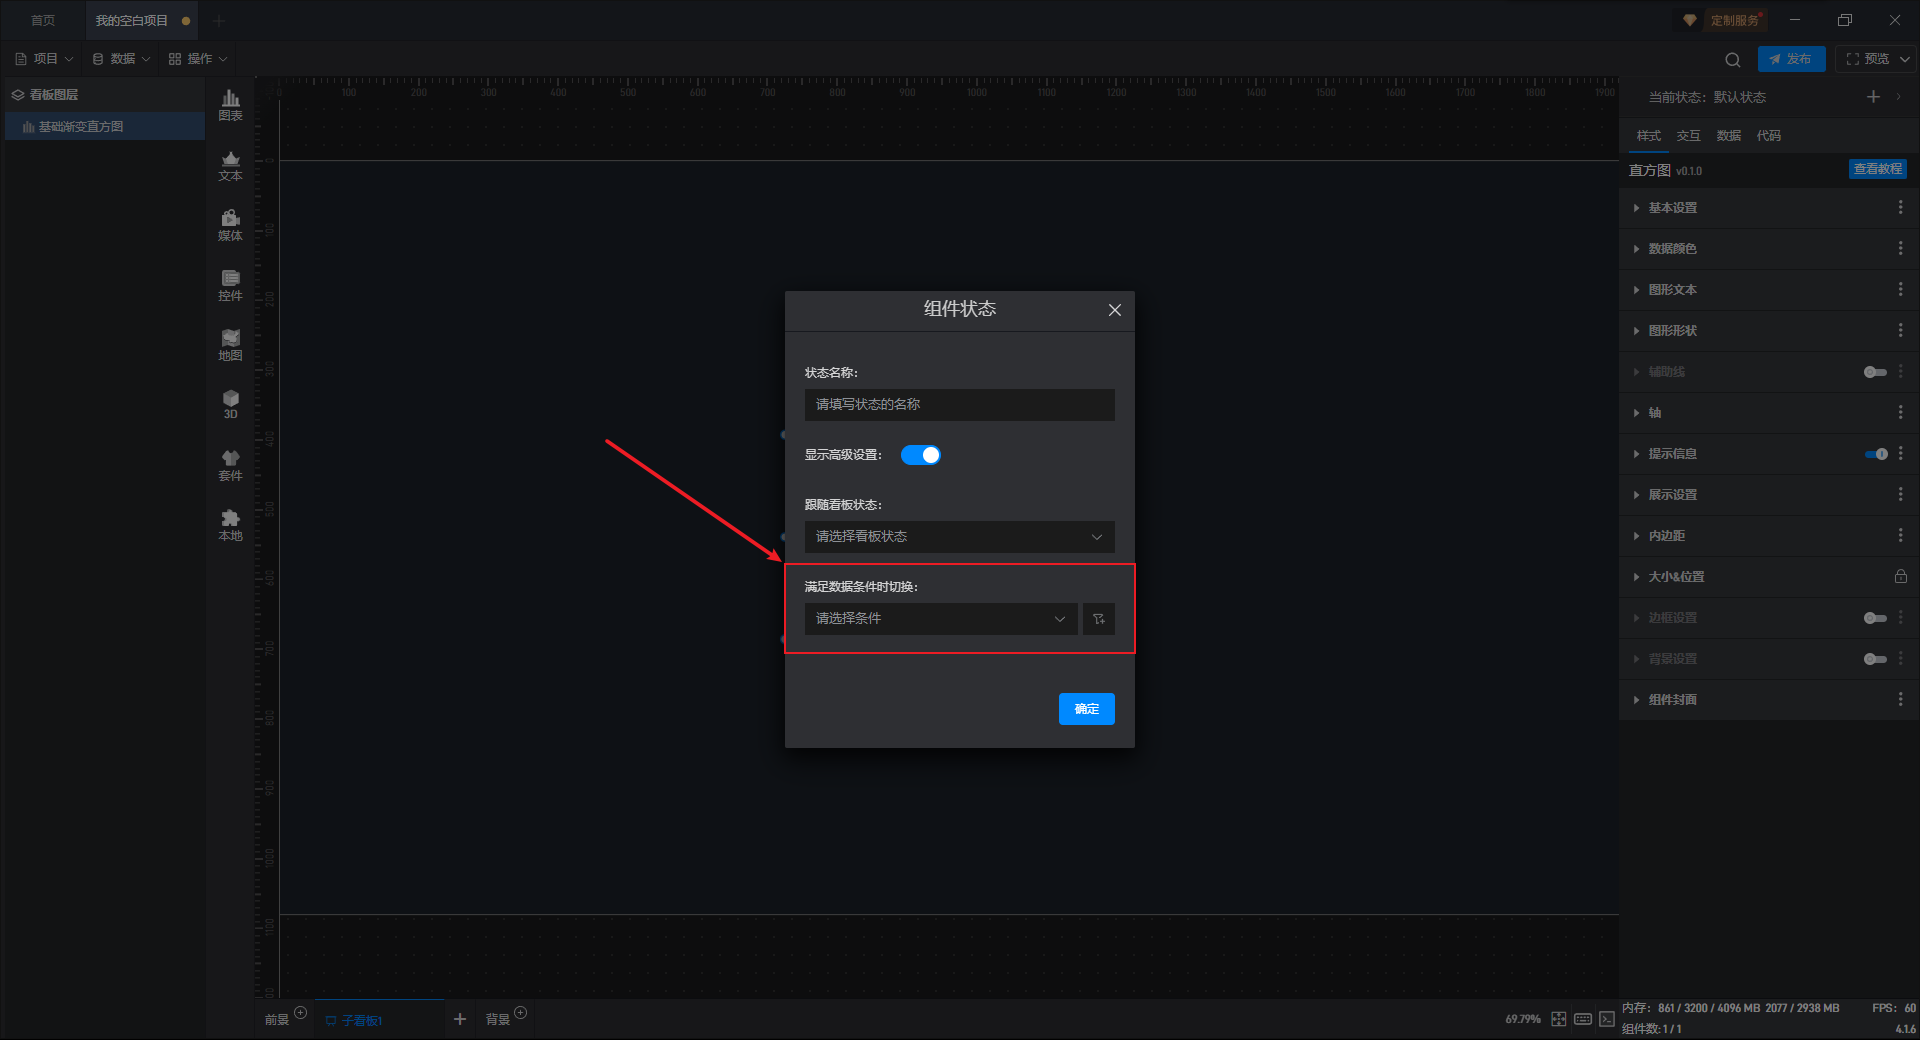Select the 样式 tab

[x=1648, y=135]
